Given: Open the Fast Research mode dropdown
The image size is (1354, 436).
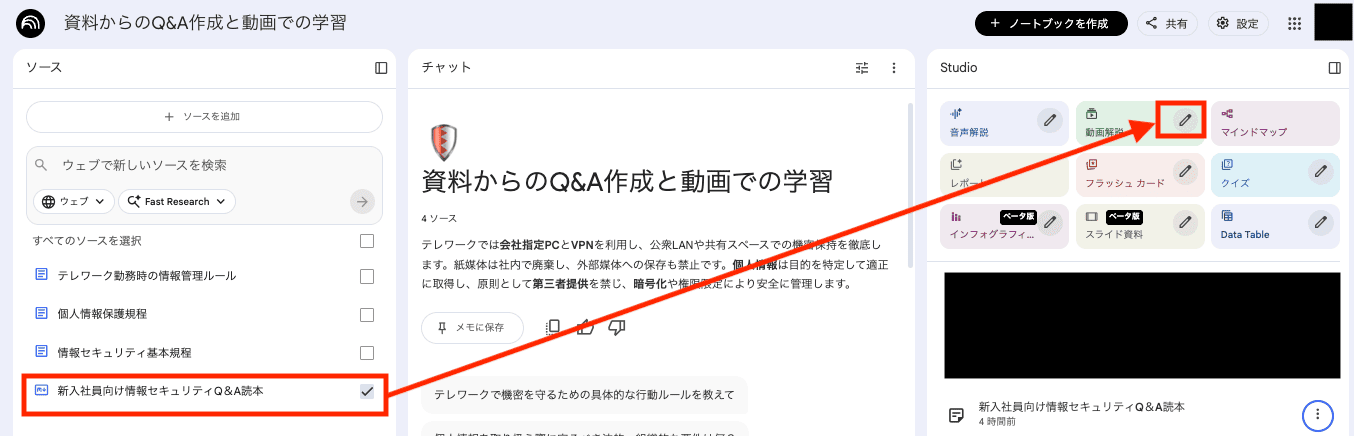Looking at the screenshot, I should point(177,201).
